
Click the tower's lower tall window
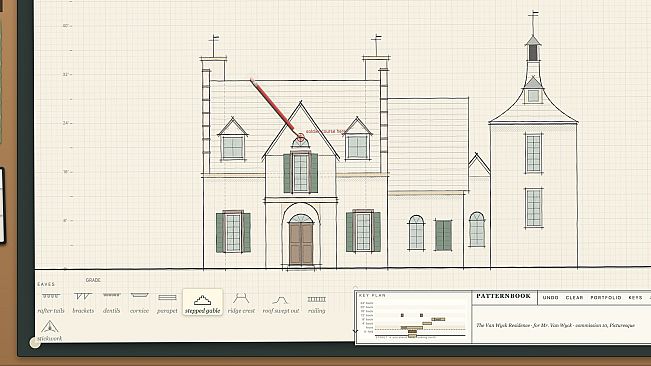tap(534, 208)
